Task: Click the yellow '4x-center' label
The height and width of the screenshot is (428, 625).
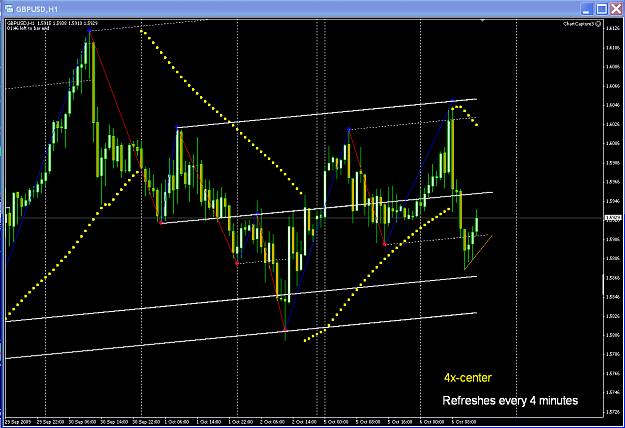Action: [468, 377]
